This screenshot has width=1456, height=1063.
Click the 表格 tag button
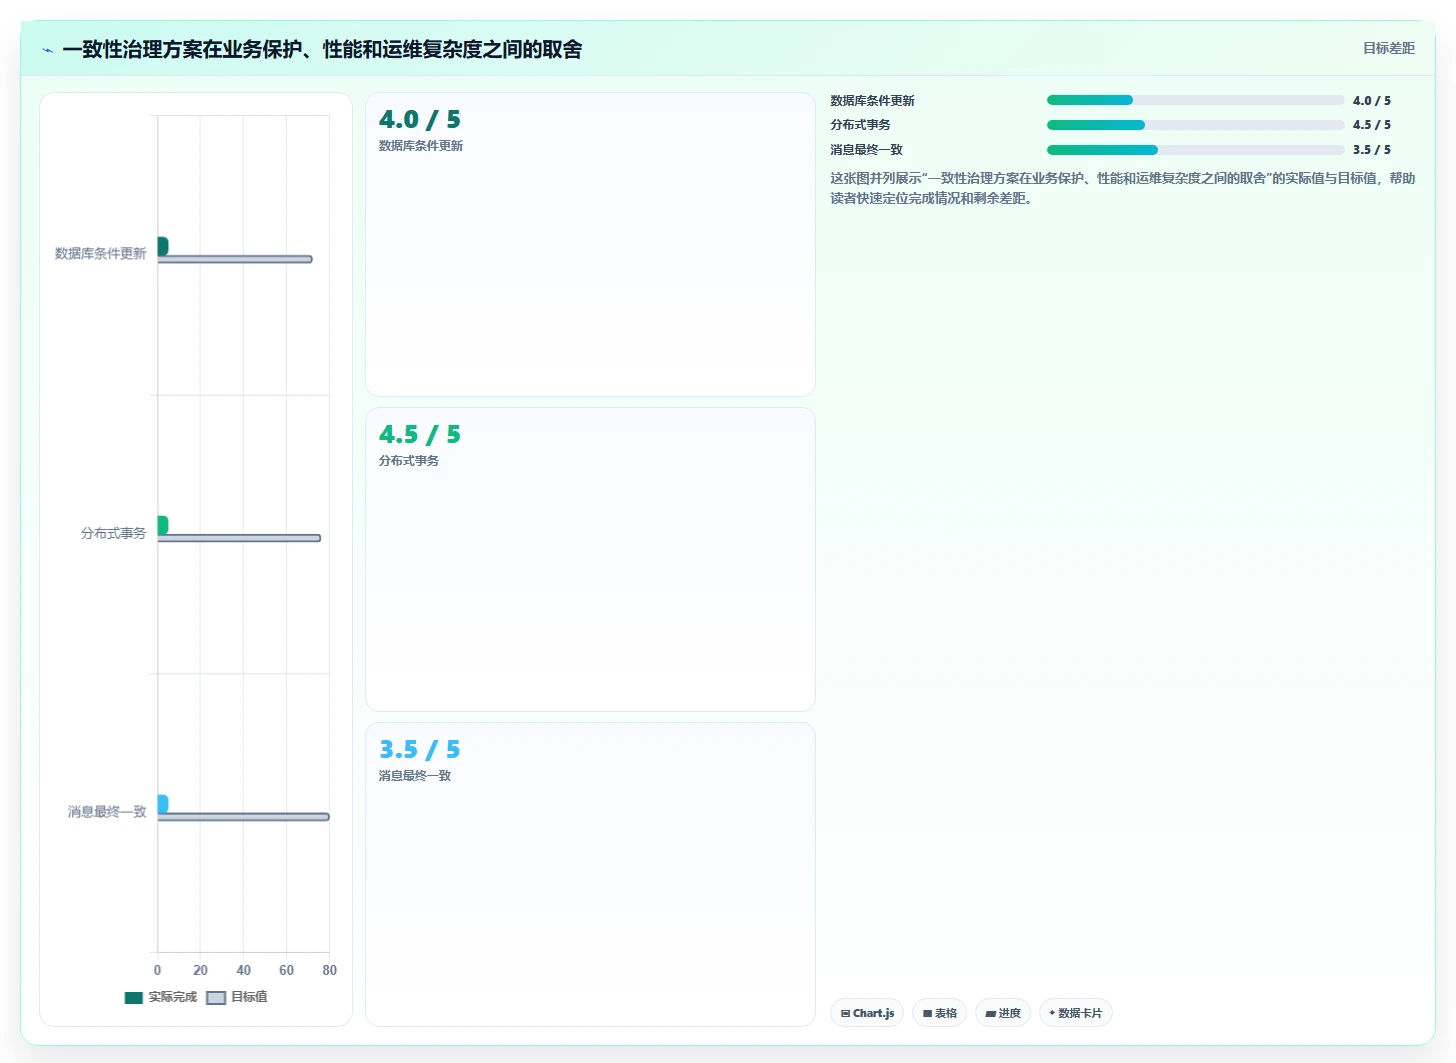tap(939, 1013)
